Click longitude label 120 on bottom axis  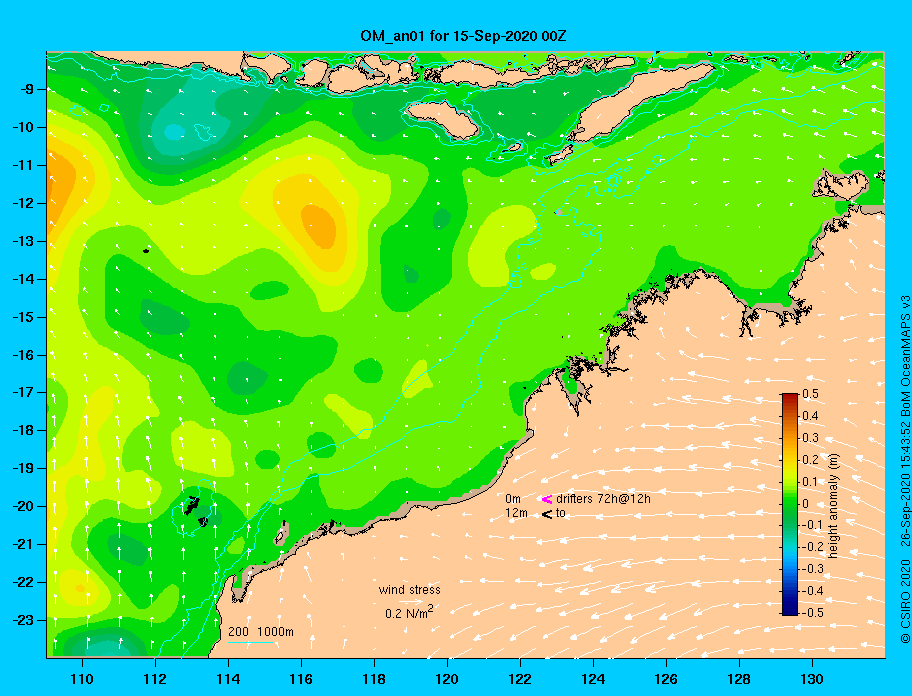point(447,679)
